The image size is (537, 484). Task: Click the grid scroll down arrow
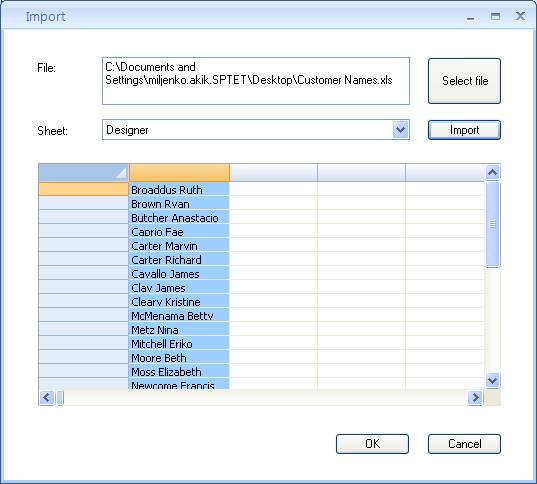492,380
